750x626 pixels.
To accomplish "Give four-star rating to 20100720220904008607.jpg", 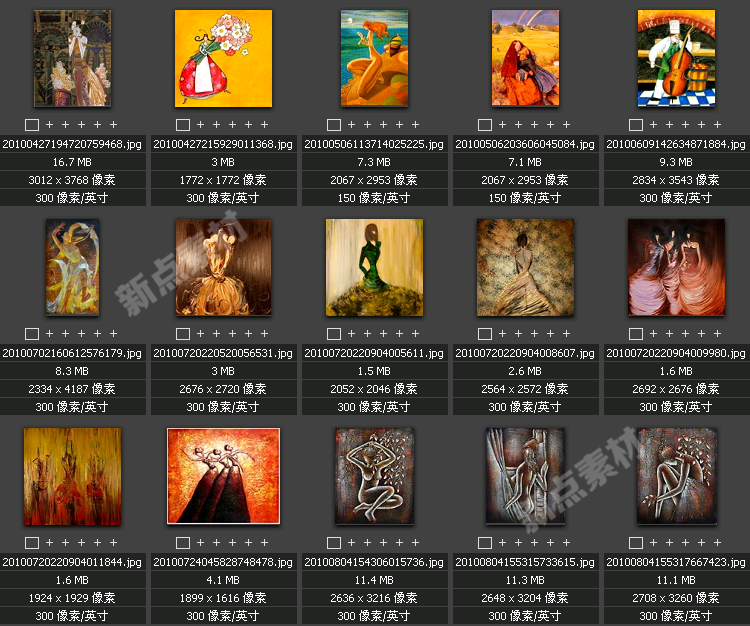I will [551, 333].
